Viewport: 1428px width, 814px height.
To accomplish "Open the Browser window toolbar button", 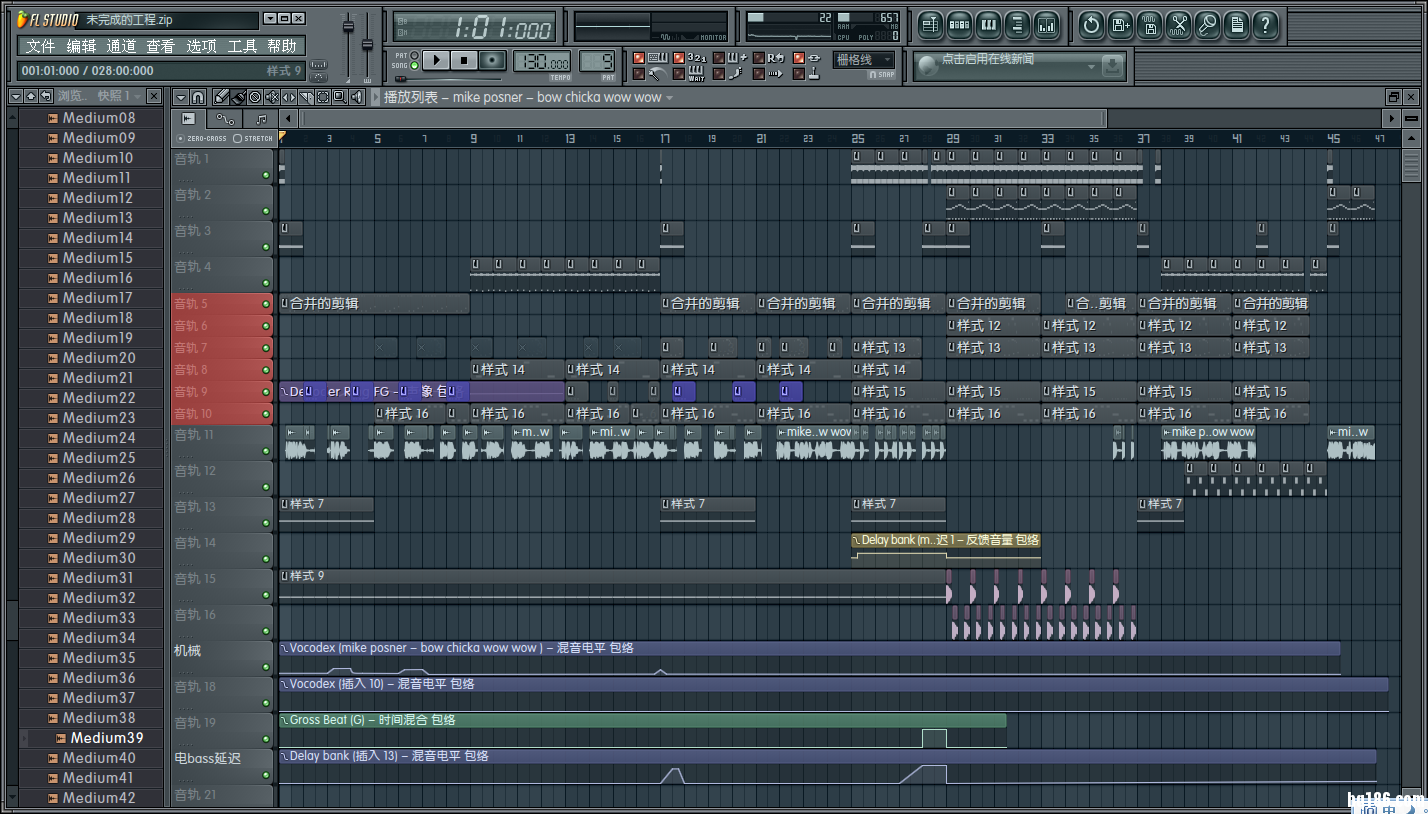I will tap(1017, 25).
